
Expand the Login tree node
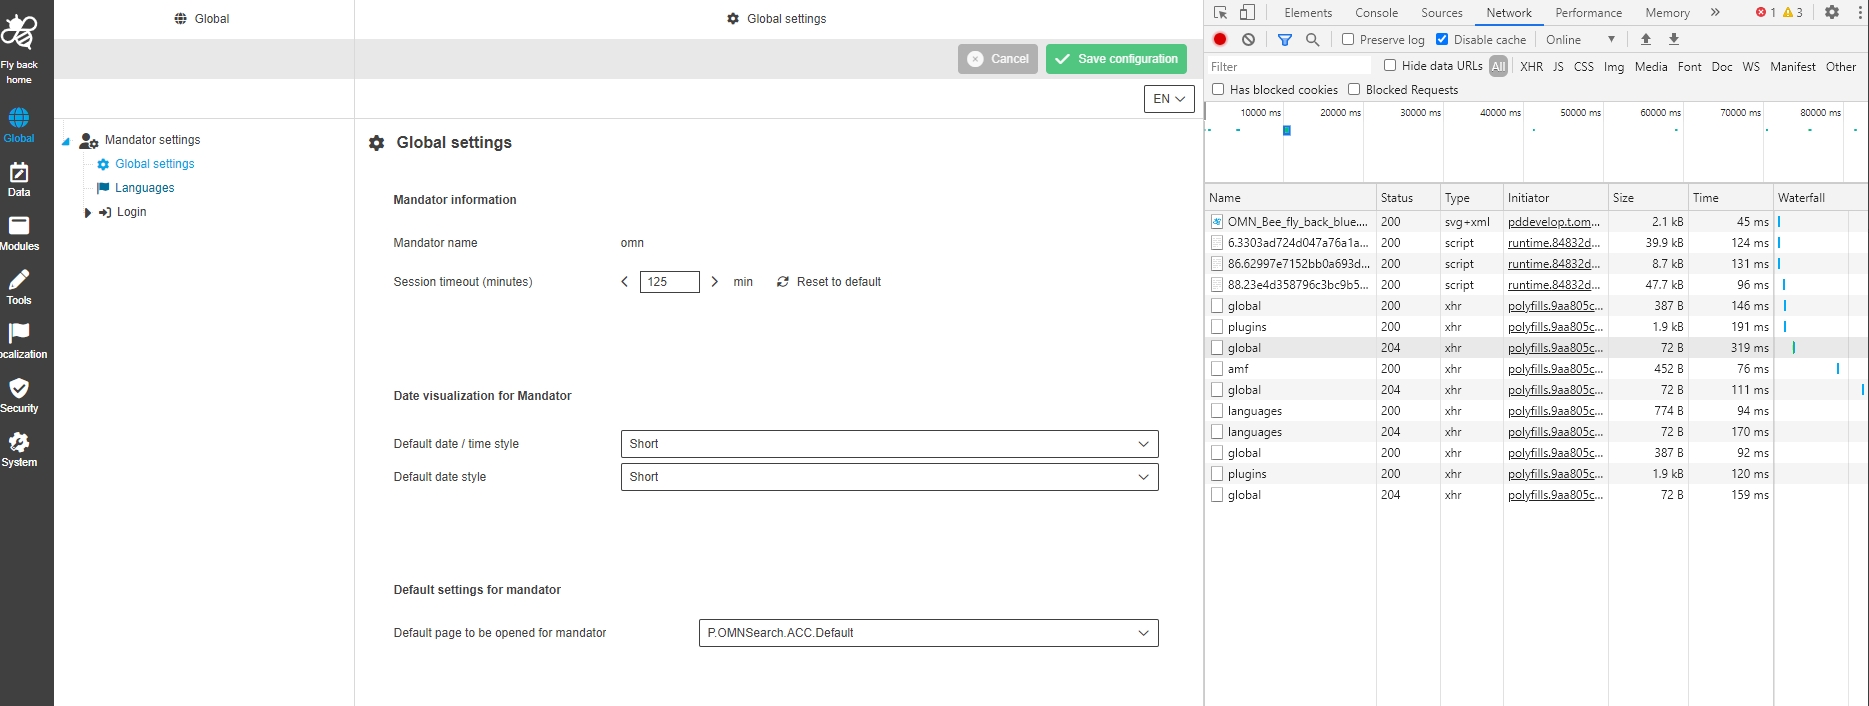88,212
